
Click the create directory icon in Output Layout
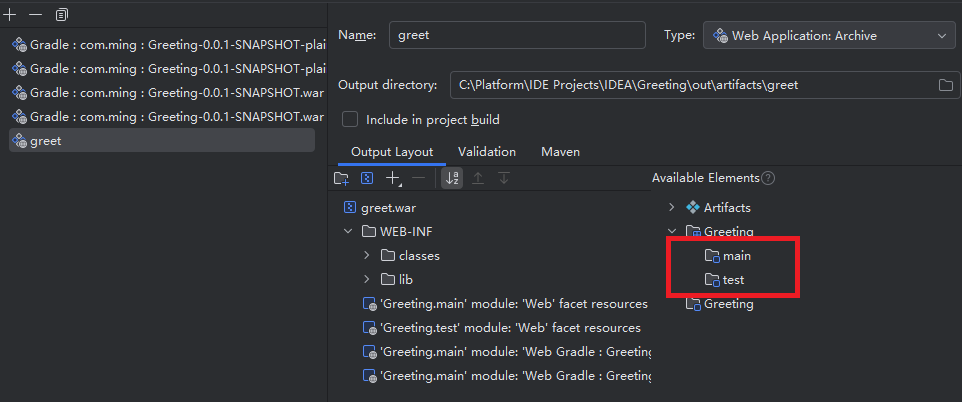(x=341, y=179)
